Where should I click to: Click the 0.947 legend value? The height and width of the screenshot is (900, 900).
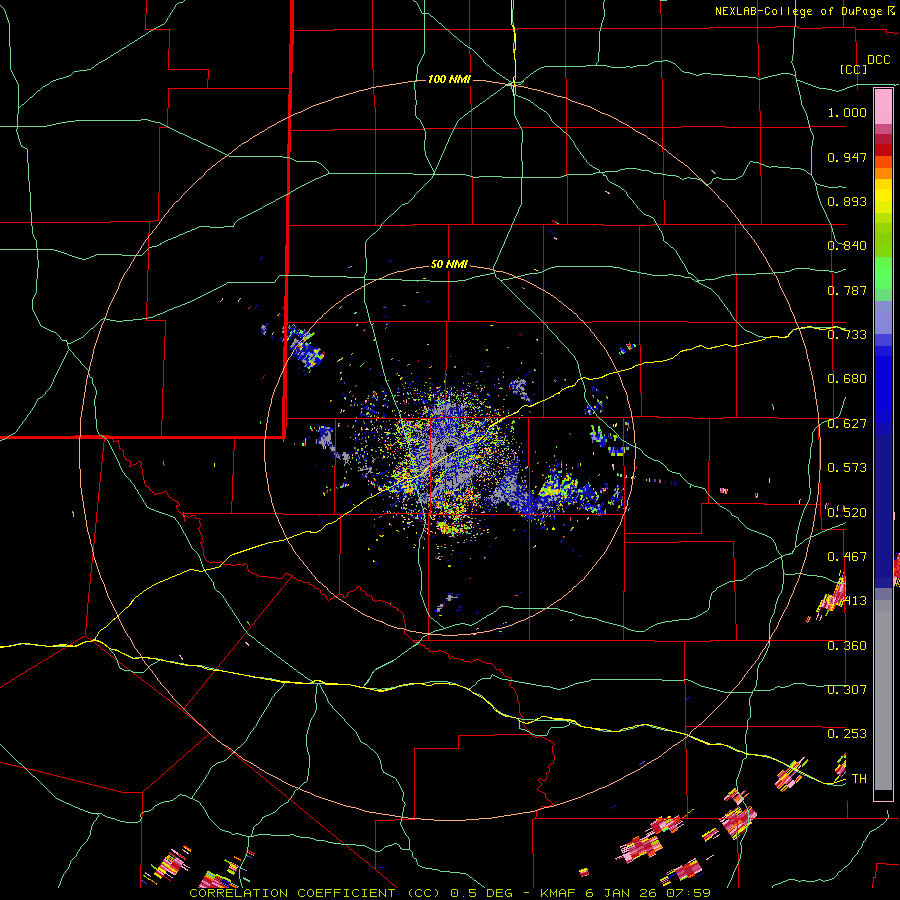tap(847, 157)
